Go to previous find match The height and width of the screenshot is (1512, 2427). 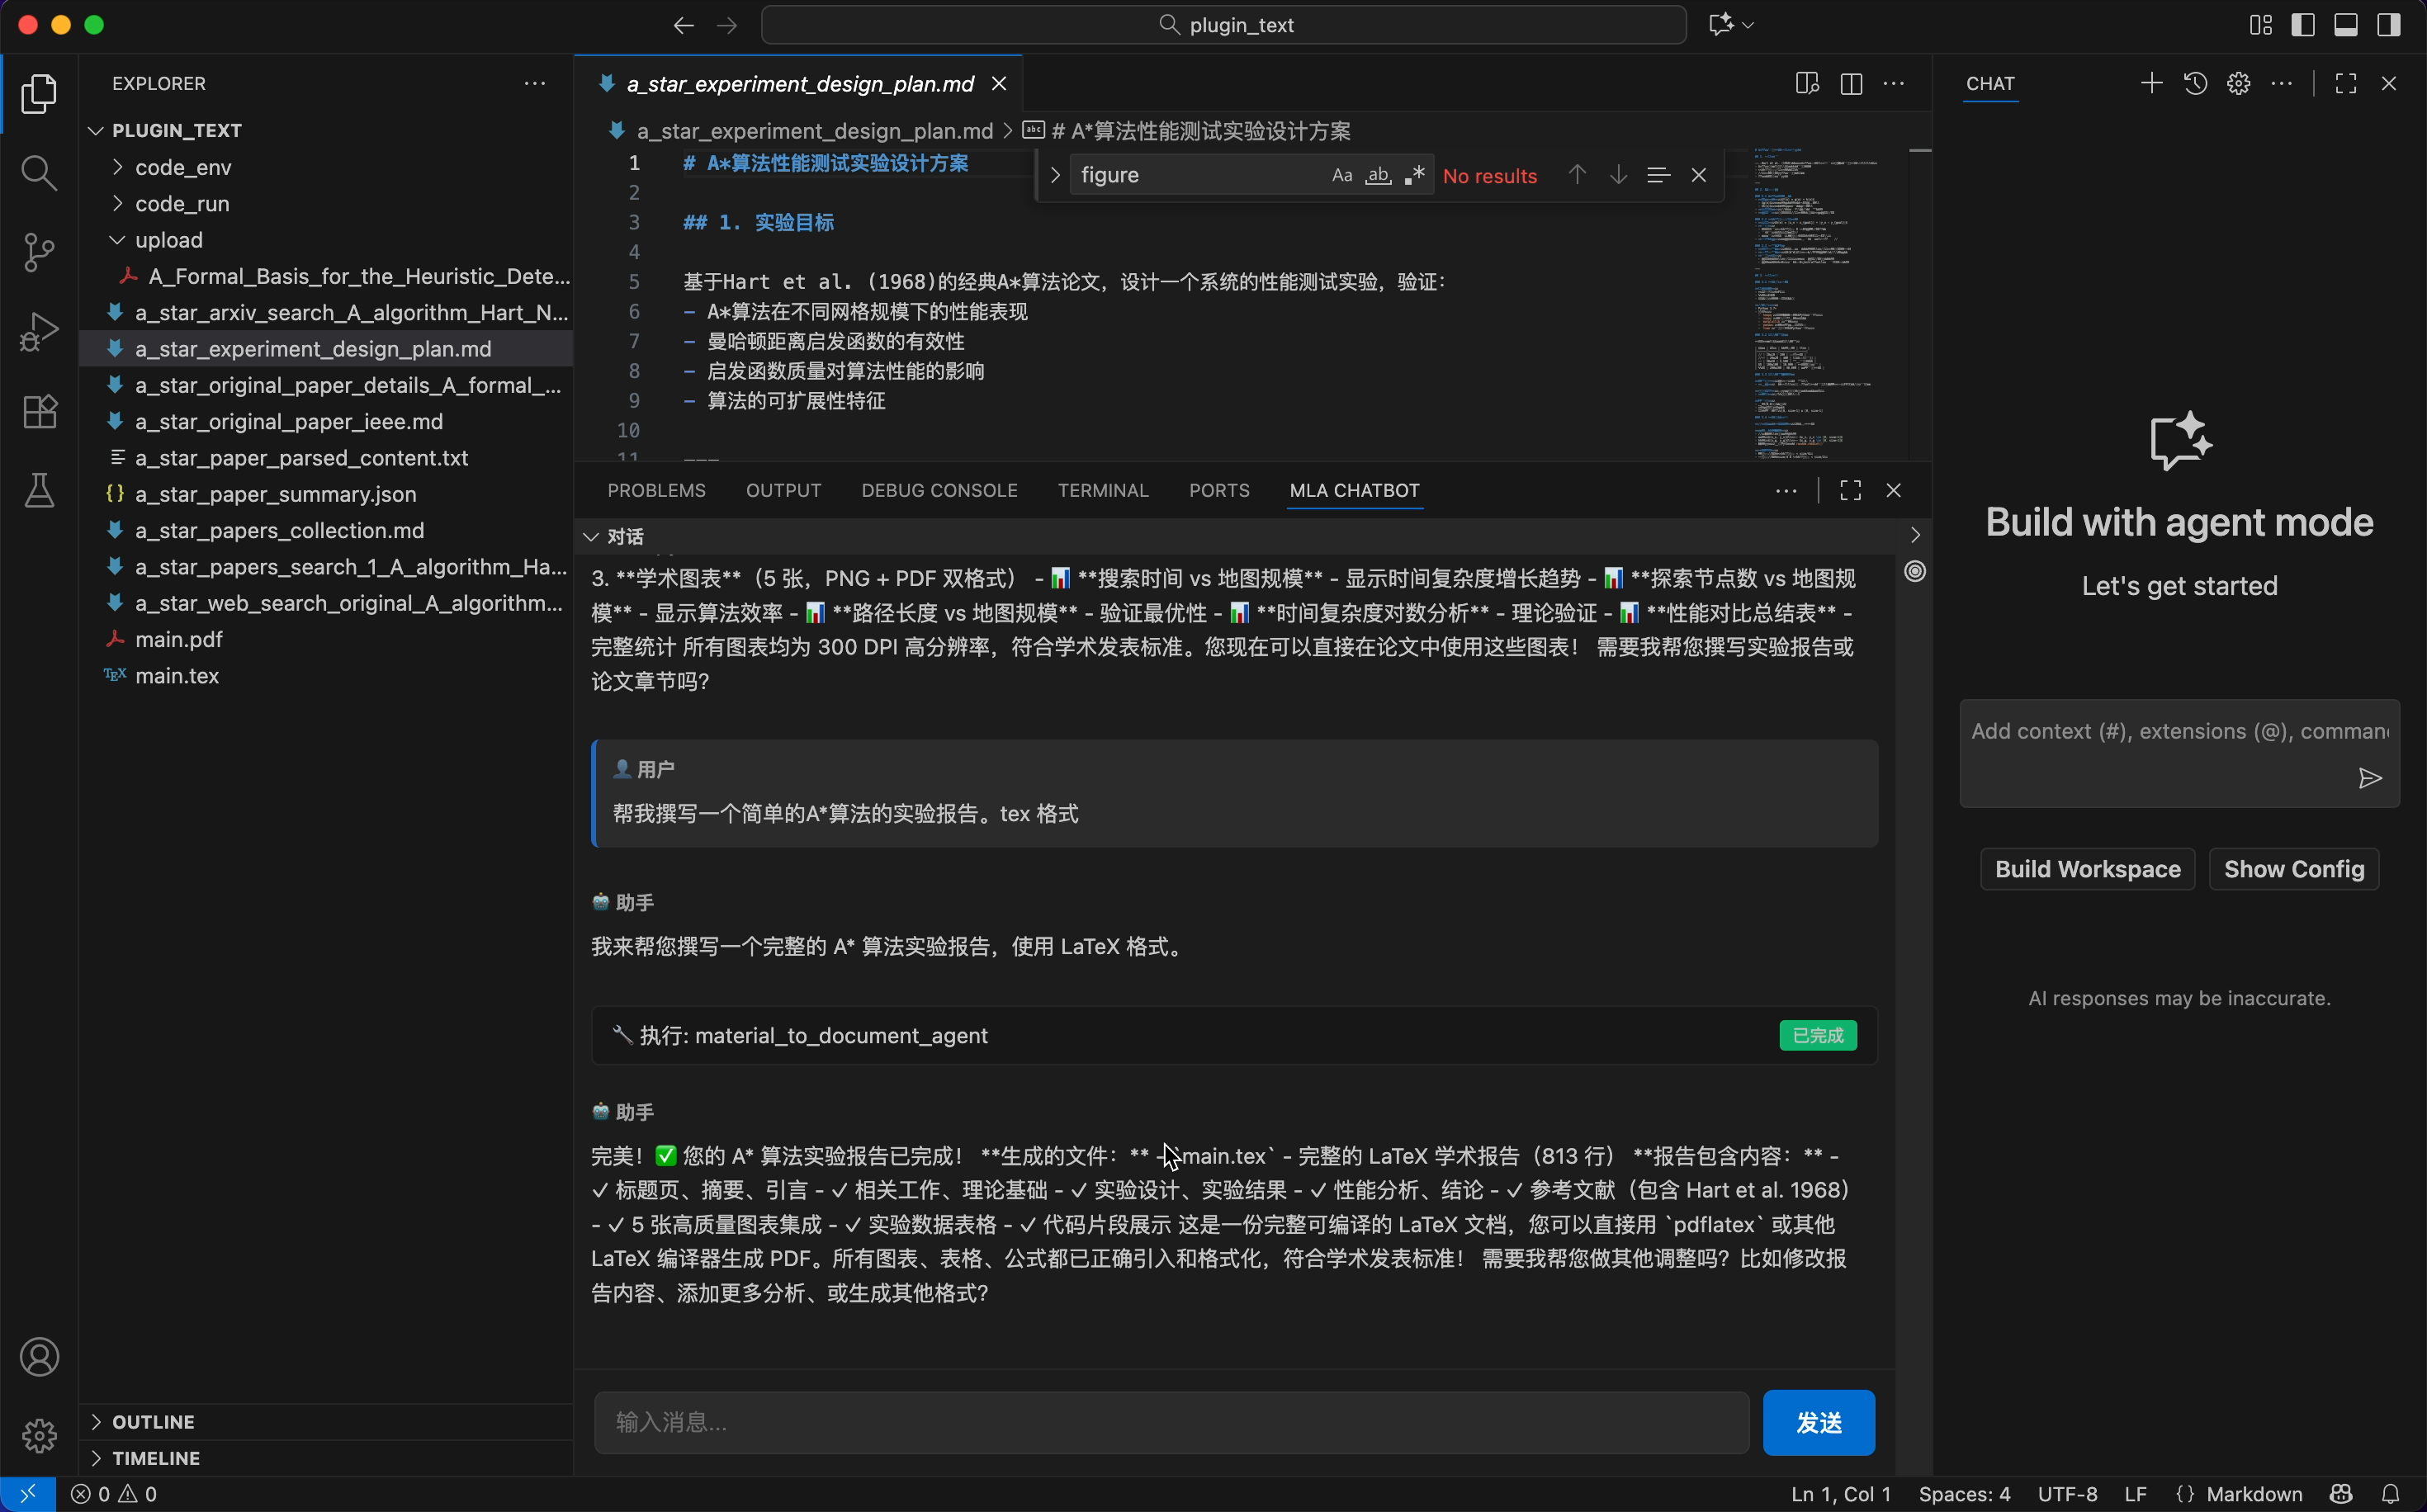point(1577,175)
